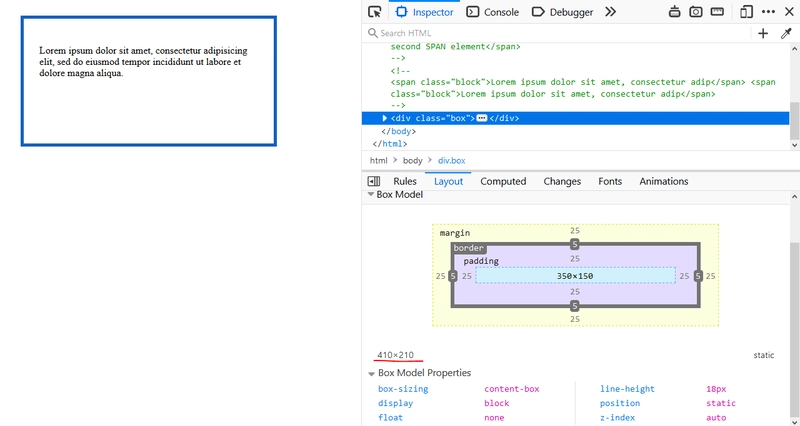800x426 pixels.
Task: Expand the collapsed ellipsis badge in div
Action: pyautogui.click(x=482, y=118)
